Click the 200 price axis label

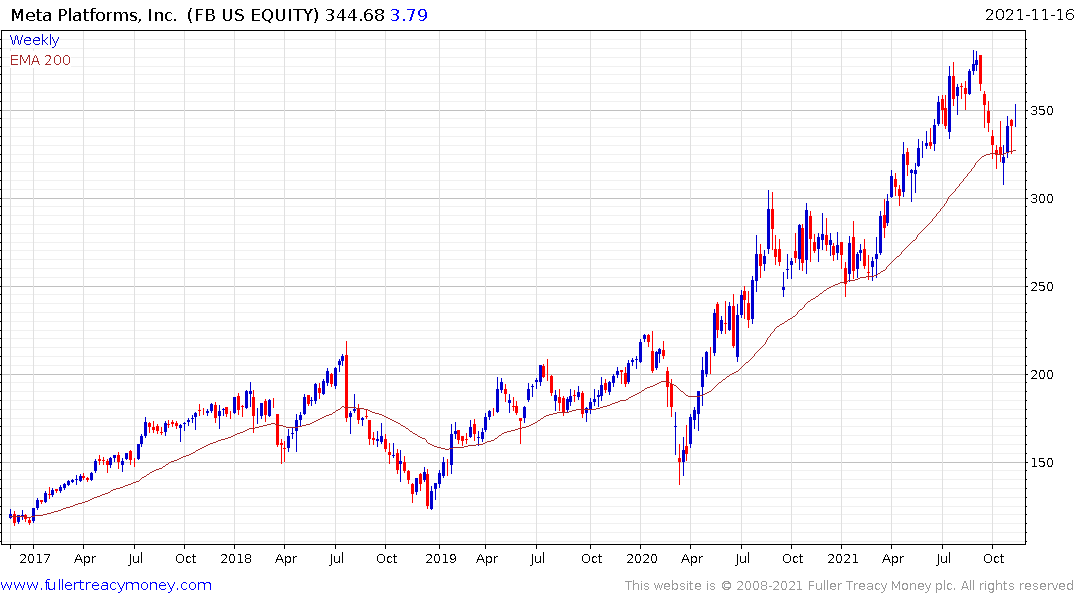pyautogui.click(x=1042, y=374)
